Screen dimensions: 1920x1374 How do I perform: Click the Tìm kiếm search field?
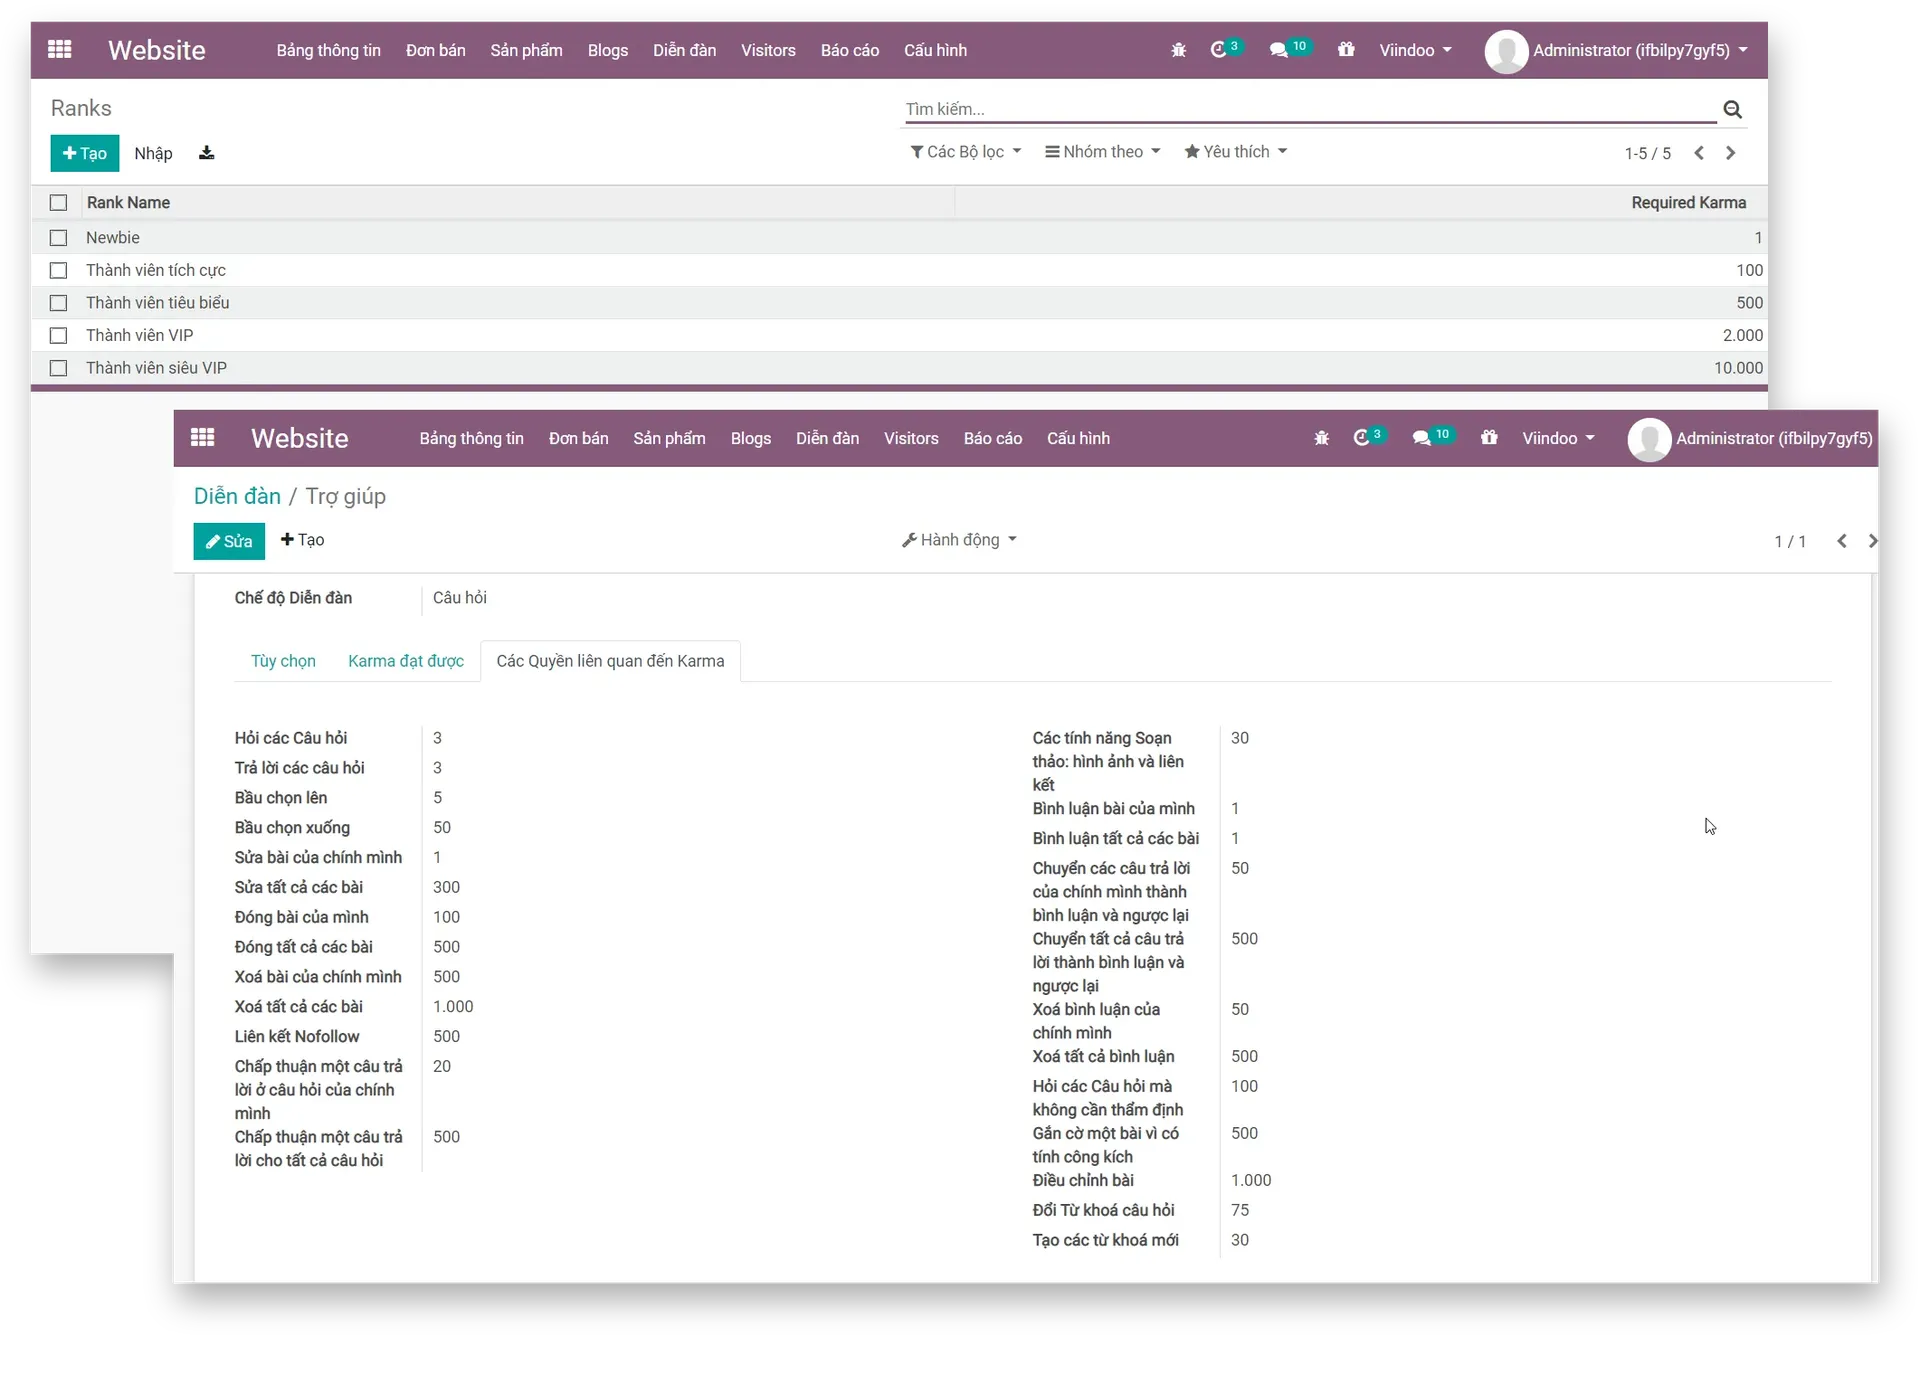[x=1310, y=109]
